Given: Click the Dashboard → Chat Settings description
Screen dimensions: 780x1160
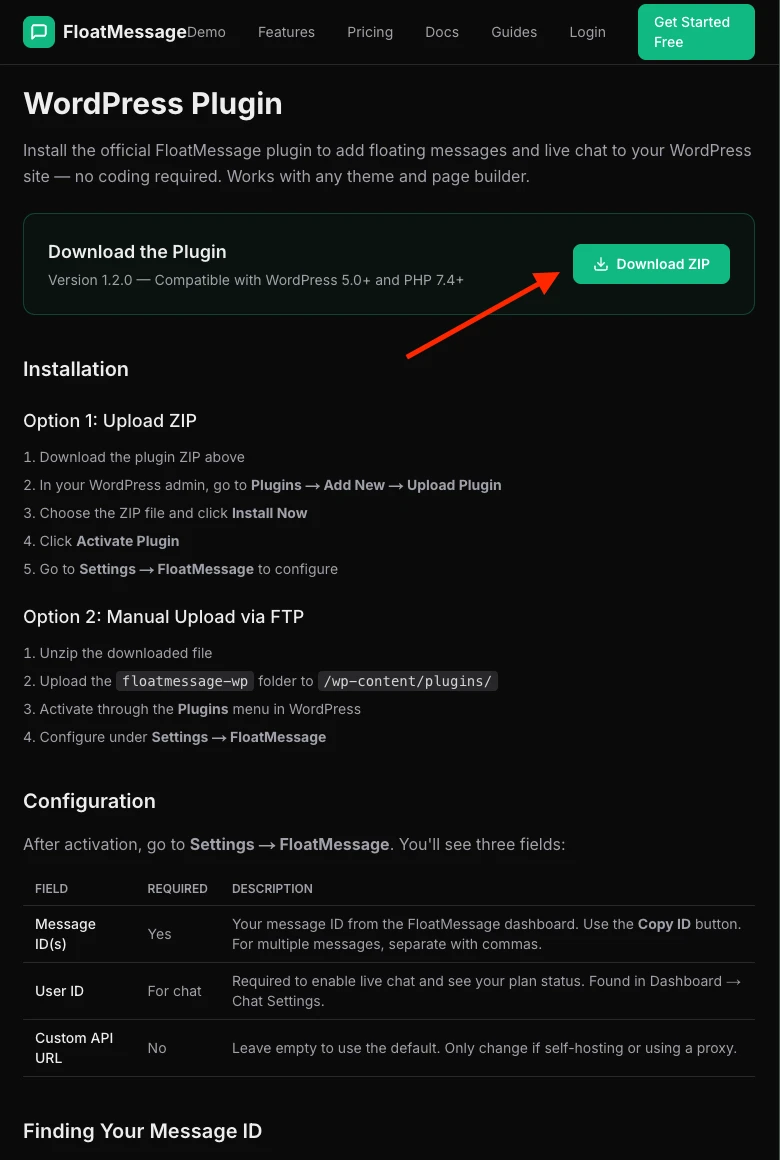Looking at the screenshot, I should coord(486,991).
